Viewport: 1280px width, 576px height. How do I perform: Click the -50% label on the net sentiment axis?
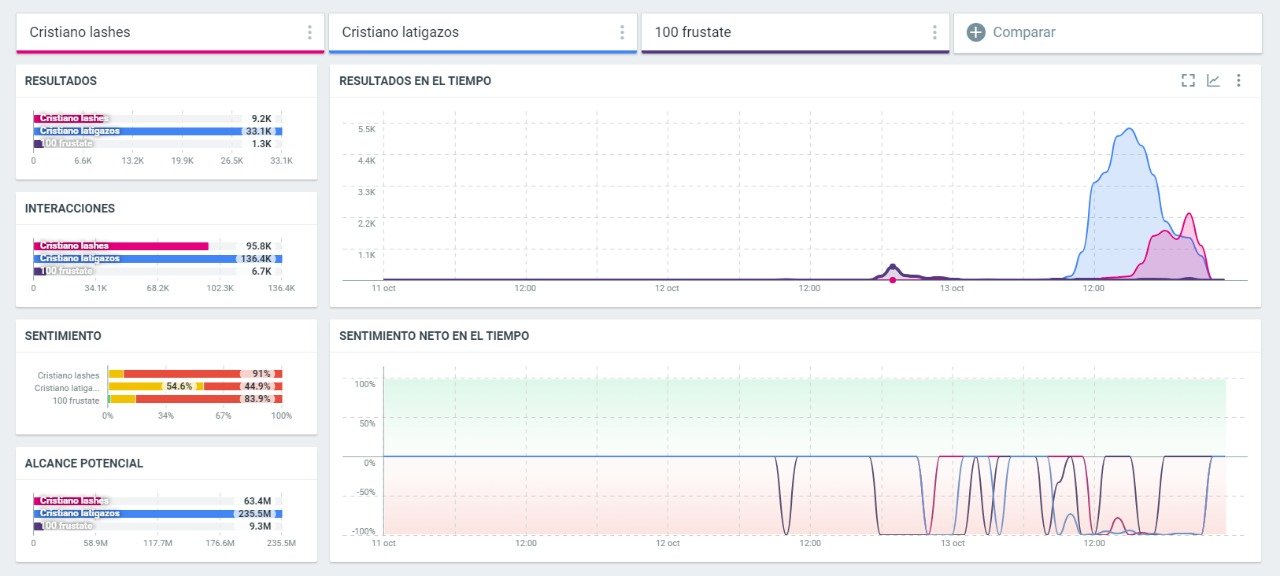point(365,492)
